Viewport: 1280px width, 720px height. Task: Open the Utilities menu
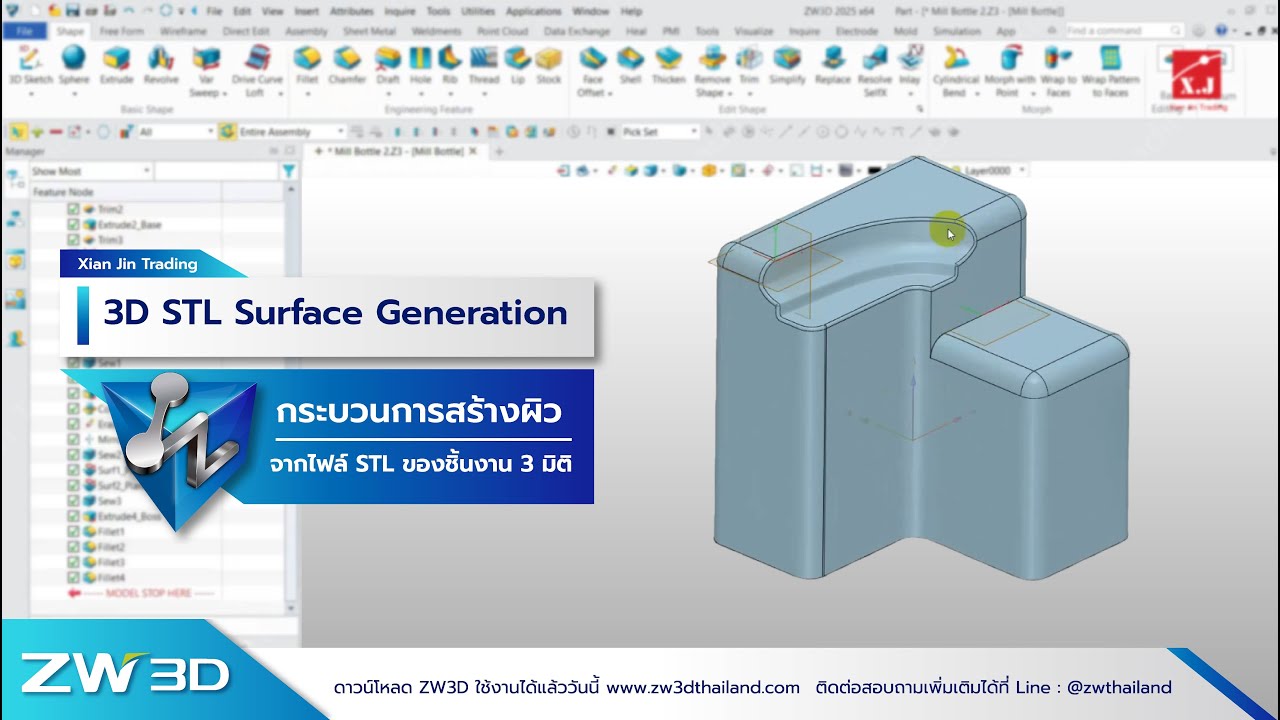coord(479,11)
